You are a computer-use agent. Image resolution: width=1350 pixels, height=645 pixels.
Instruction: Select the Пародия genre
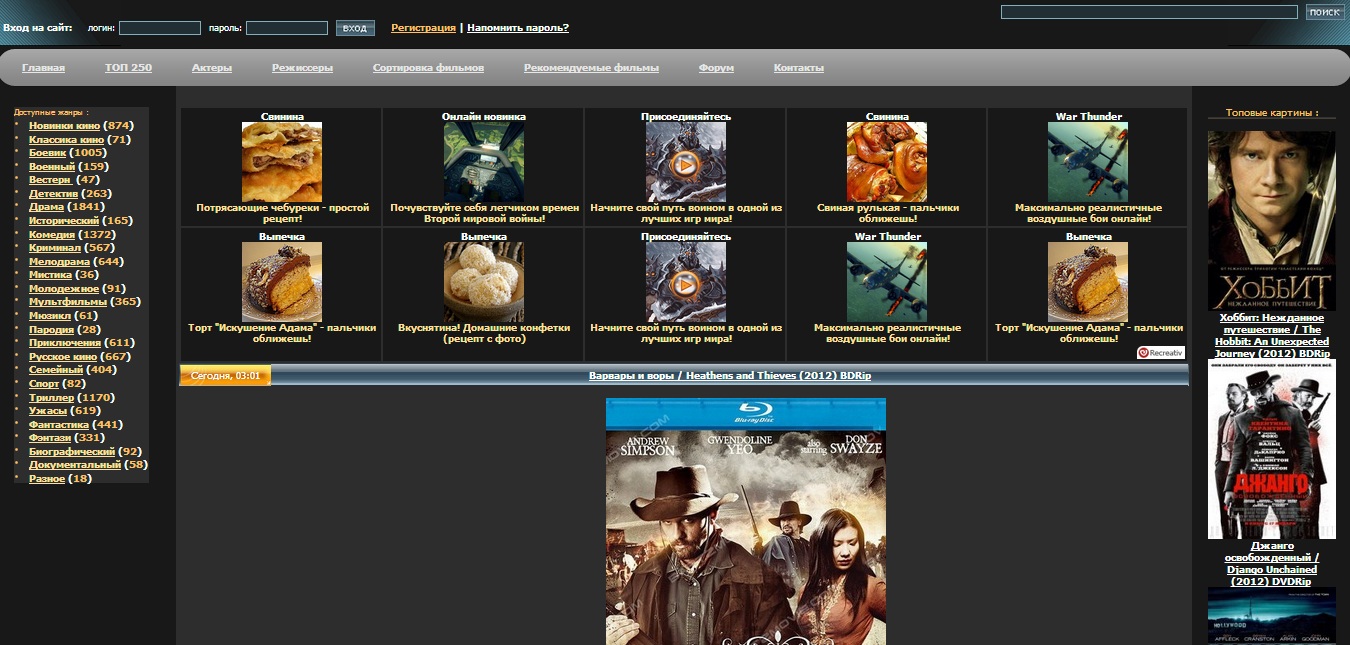(x=50, y=329)
